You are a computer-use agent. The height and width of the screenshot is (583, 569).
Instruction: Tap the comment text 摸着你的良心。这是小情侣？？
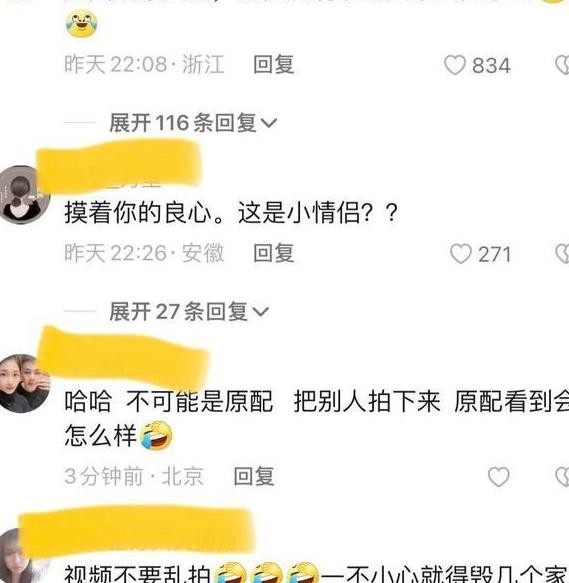(231, 213)
